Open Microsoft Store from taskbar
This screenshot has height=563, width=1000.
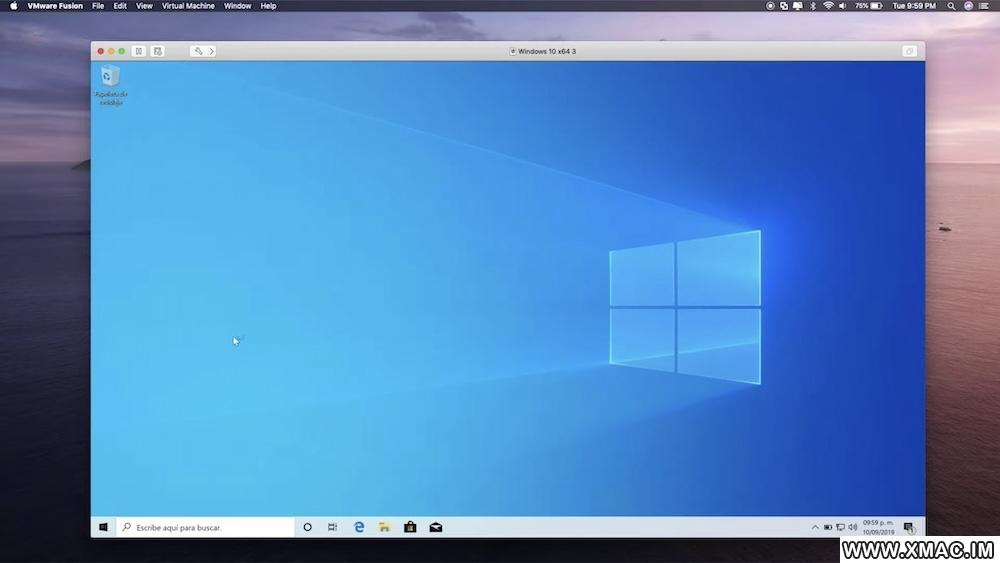(x=410, y=527)
